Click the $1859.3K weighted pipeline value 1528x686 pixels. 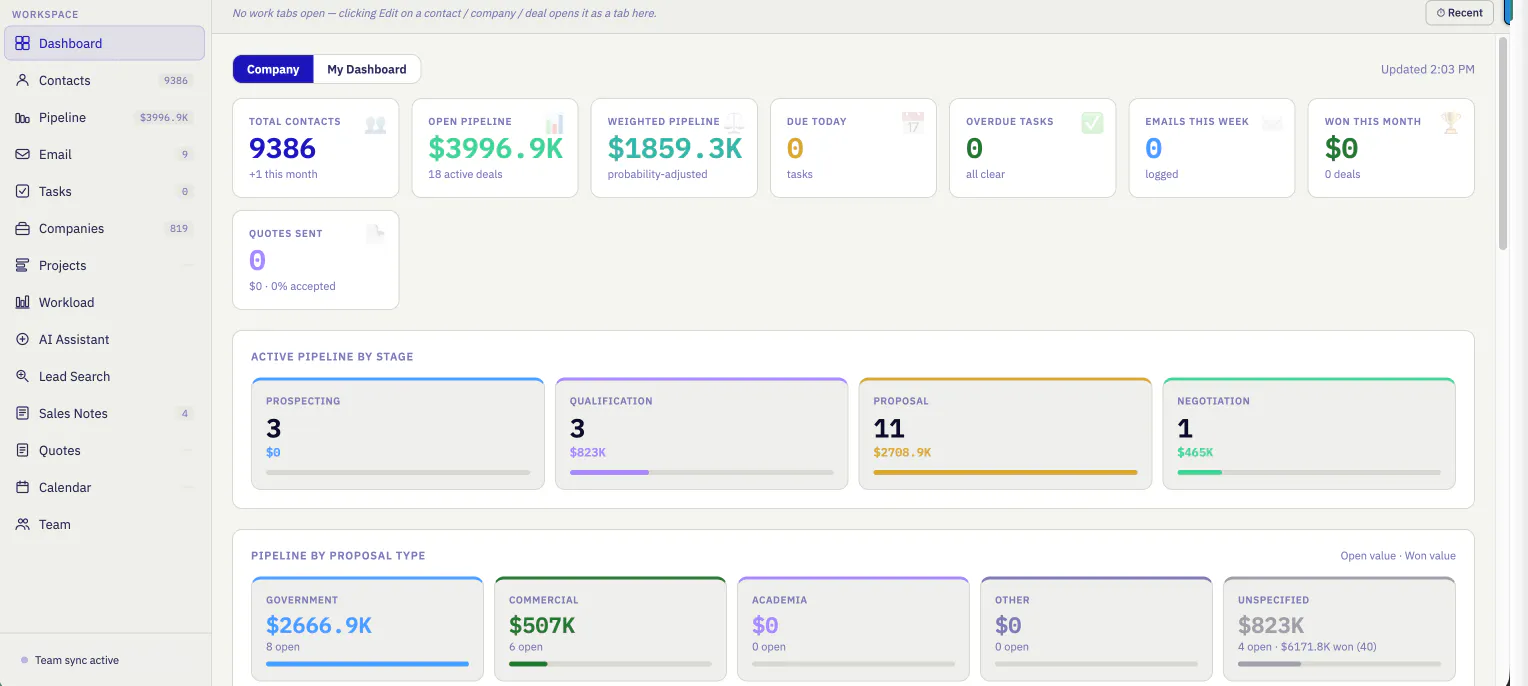[675, 148]
